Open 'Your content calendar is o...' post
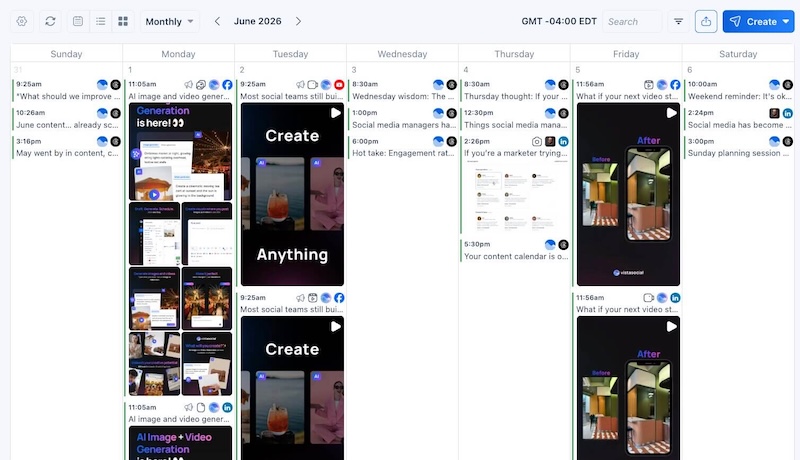The height and width of the screenshot is (460, 800). coord(516,257)
